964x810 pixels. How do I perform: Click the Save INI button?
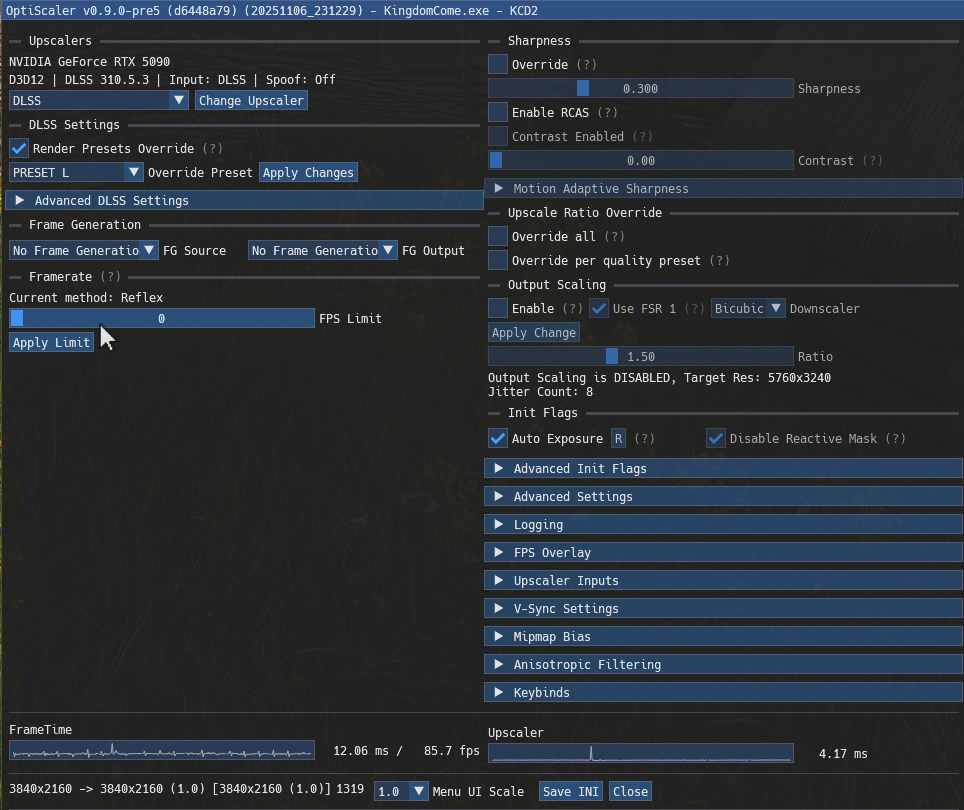(571, 791)
